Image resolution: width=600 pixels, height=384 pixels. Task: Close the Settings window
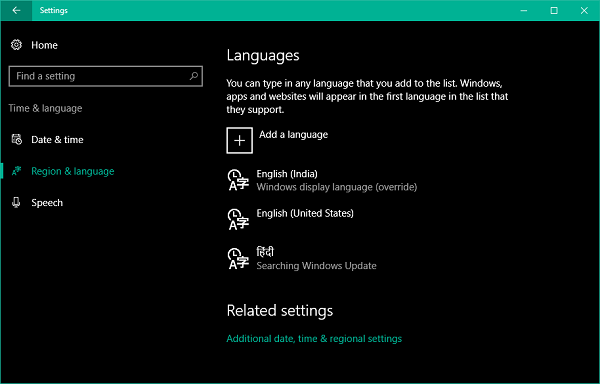[x=584, y=11]
